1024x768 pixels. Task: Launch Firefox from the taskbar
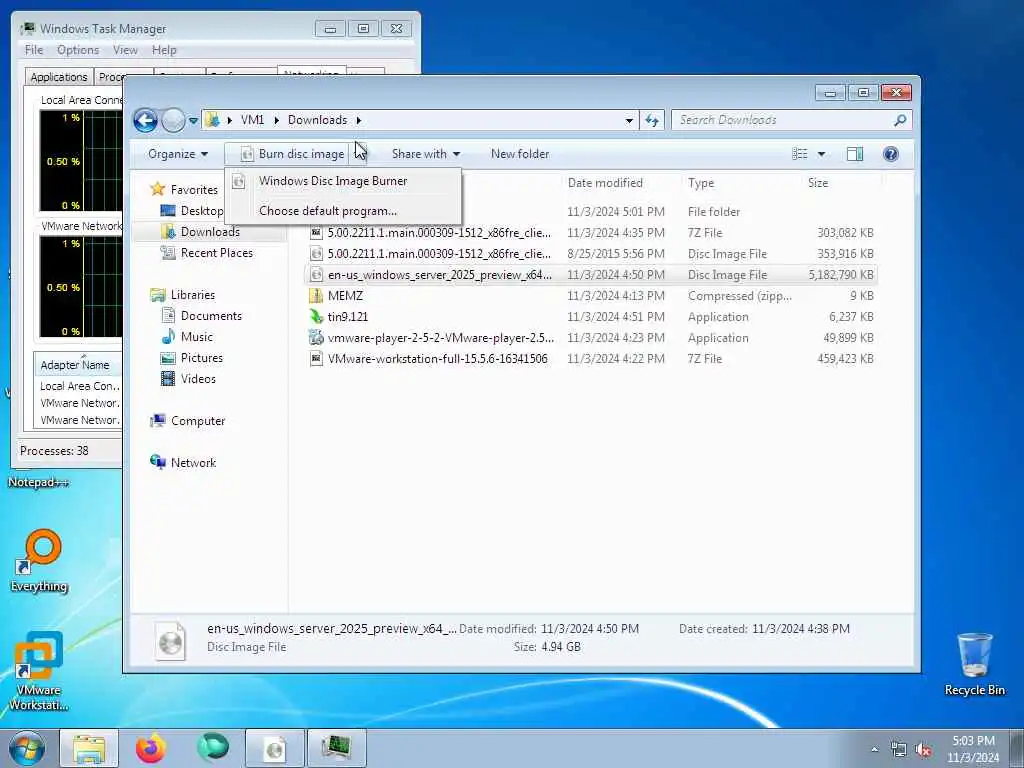pos(151,749)
